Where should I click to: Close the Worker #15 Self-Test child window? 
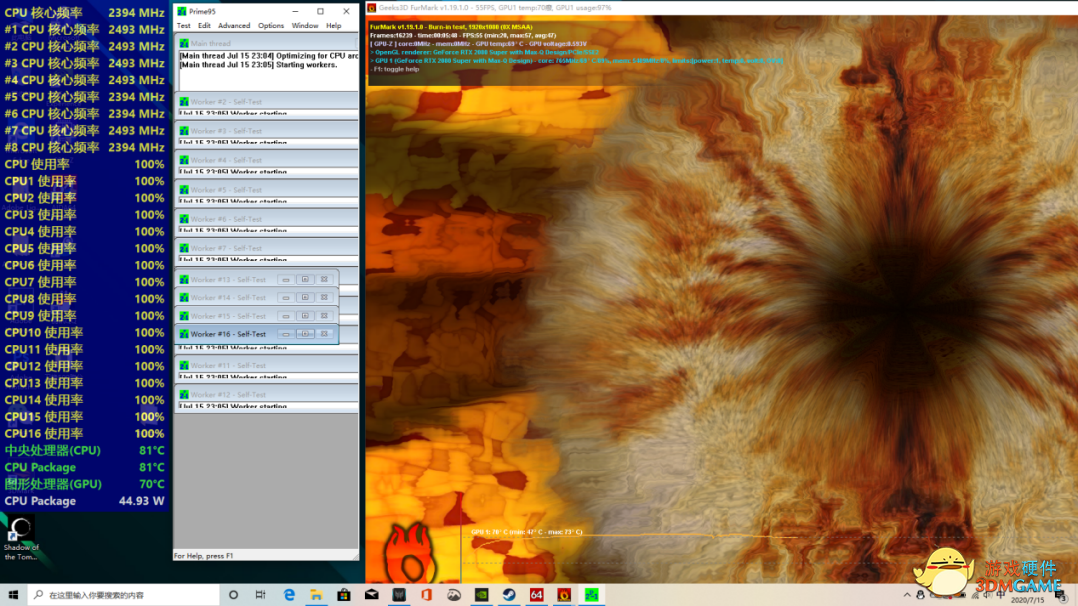pyautogui.click(x=324, y=316)
